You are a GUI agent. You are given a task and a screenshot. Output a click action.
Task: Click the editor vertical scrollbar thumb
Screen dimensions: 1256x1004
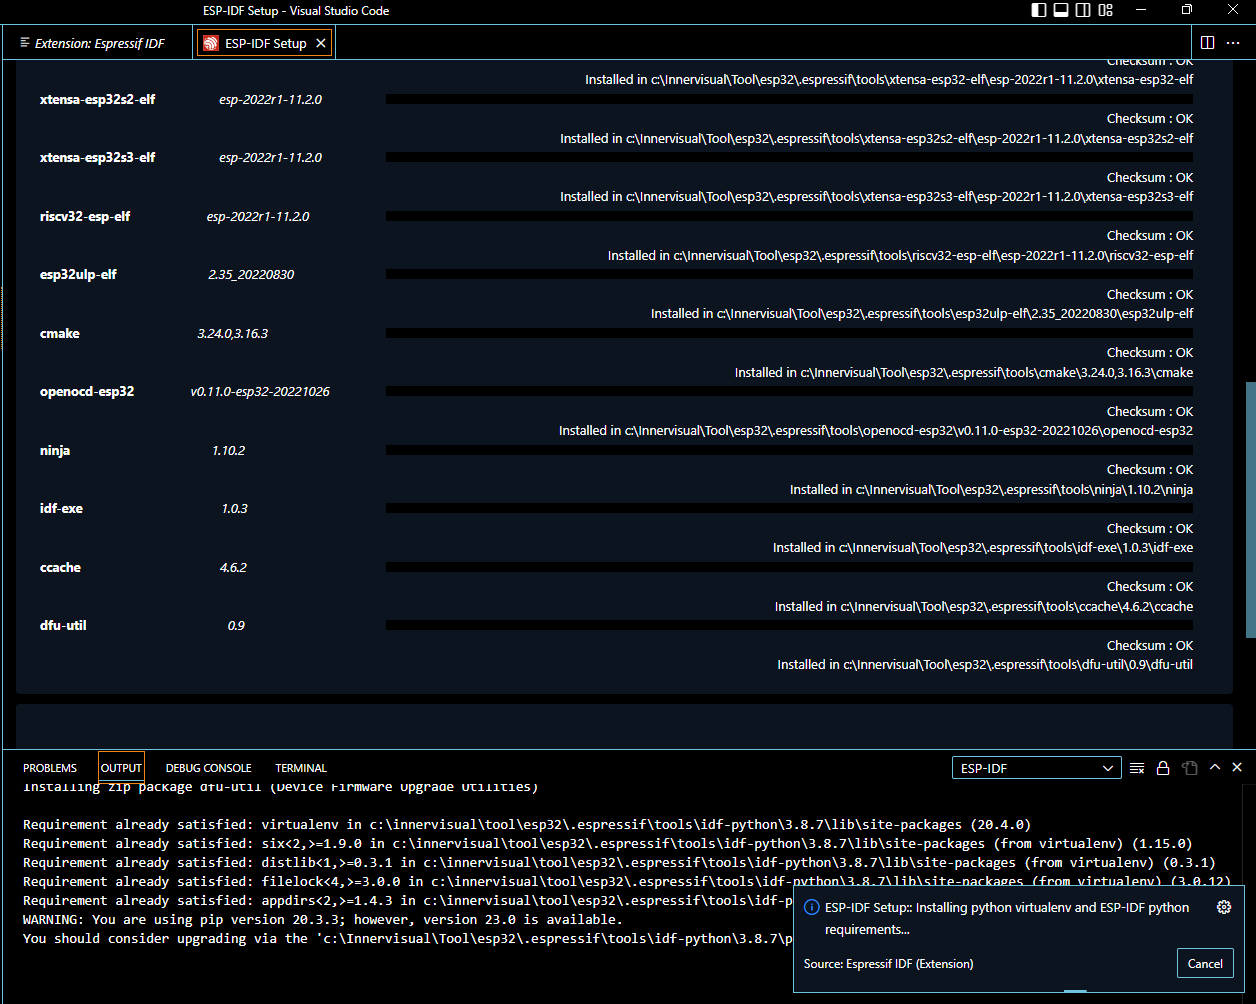1250,508
